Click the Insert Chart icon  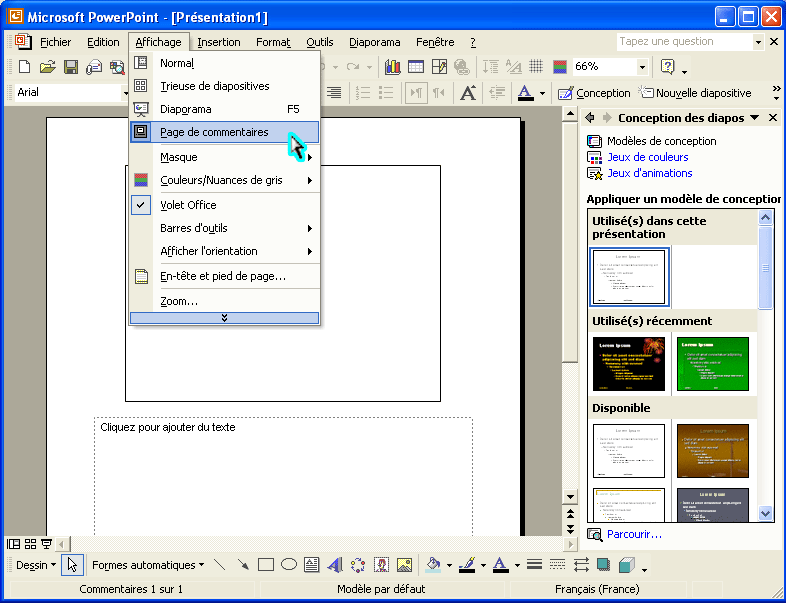pos(392,67)
